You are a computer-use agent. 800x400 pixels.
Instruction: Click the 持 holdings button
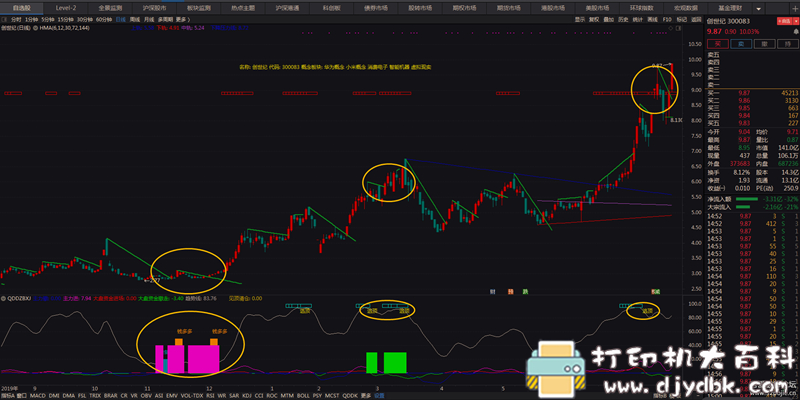[x=787, y=44]
